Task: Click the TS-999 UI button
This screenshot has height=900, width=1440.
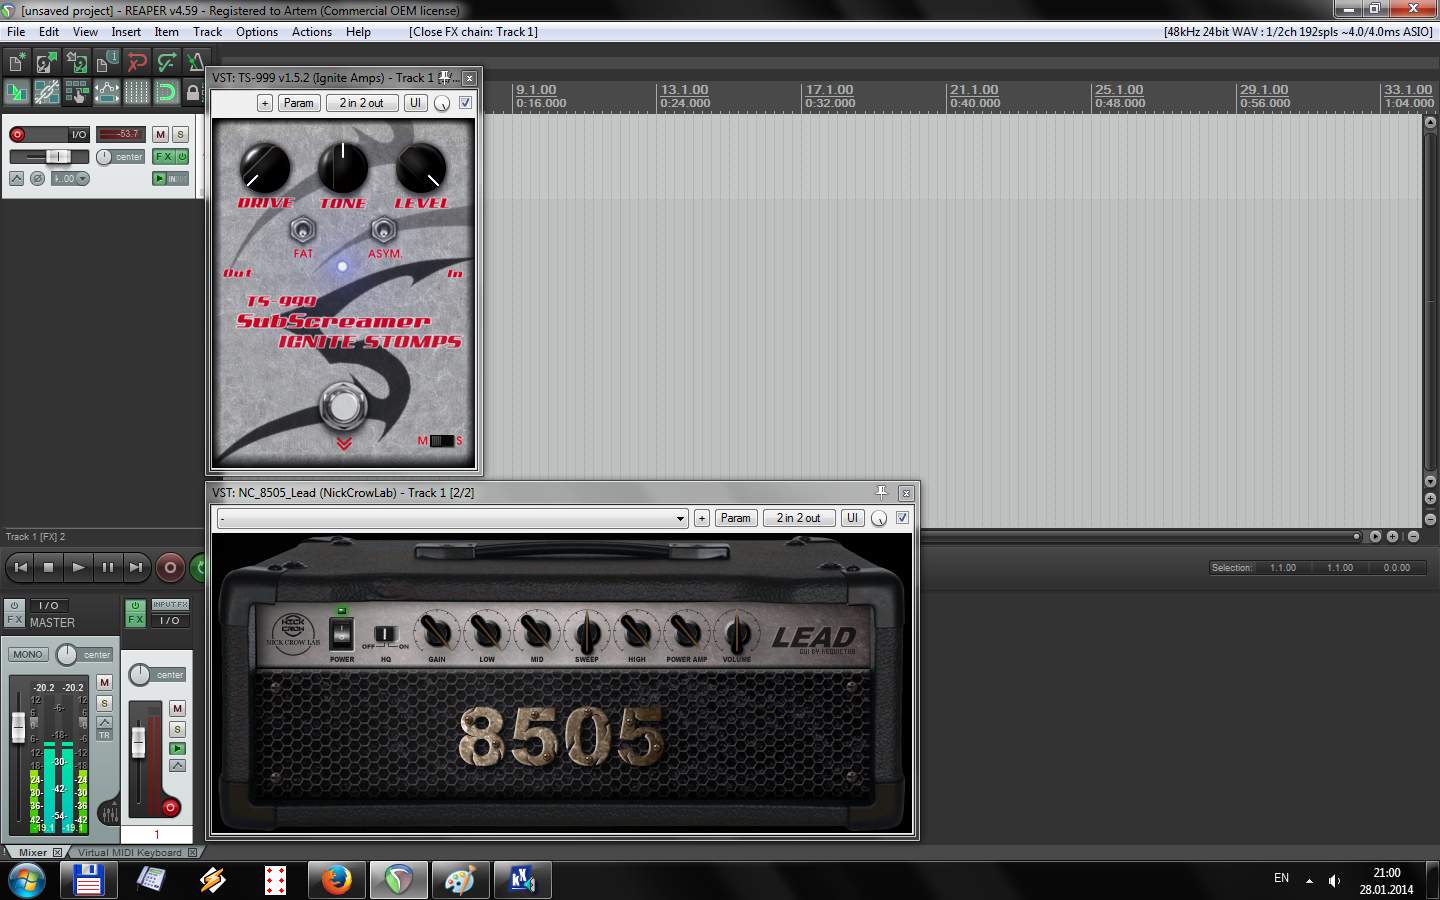Action: 415,103
